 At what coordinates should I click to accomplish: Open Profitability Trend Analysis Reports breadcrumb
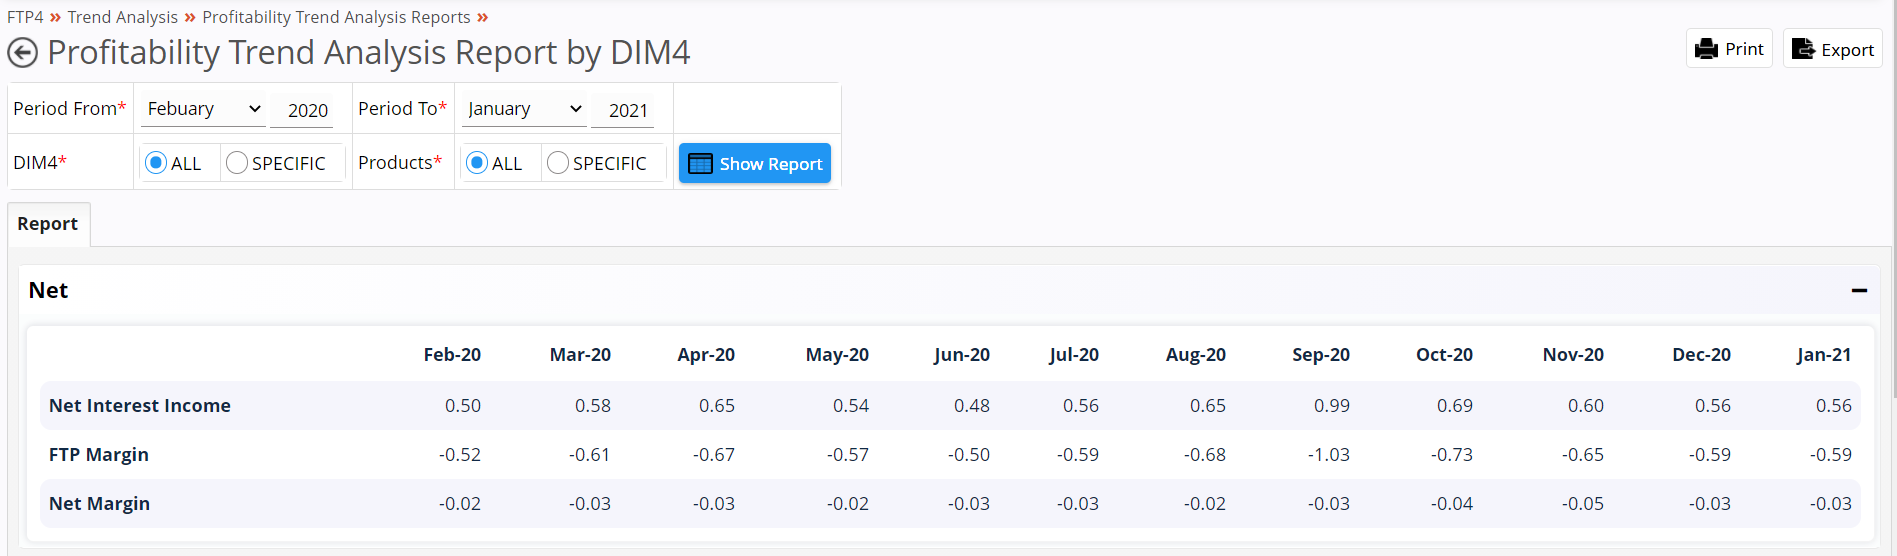pos(336,17)
